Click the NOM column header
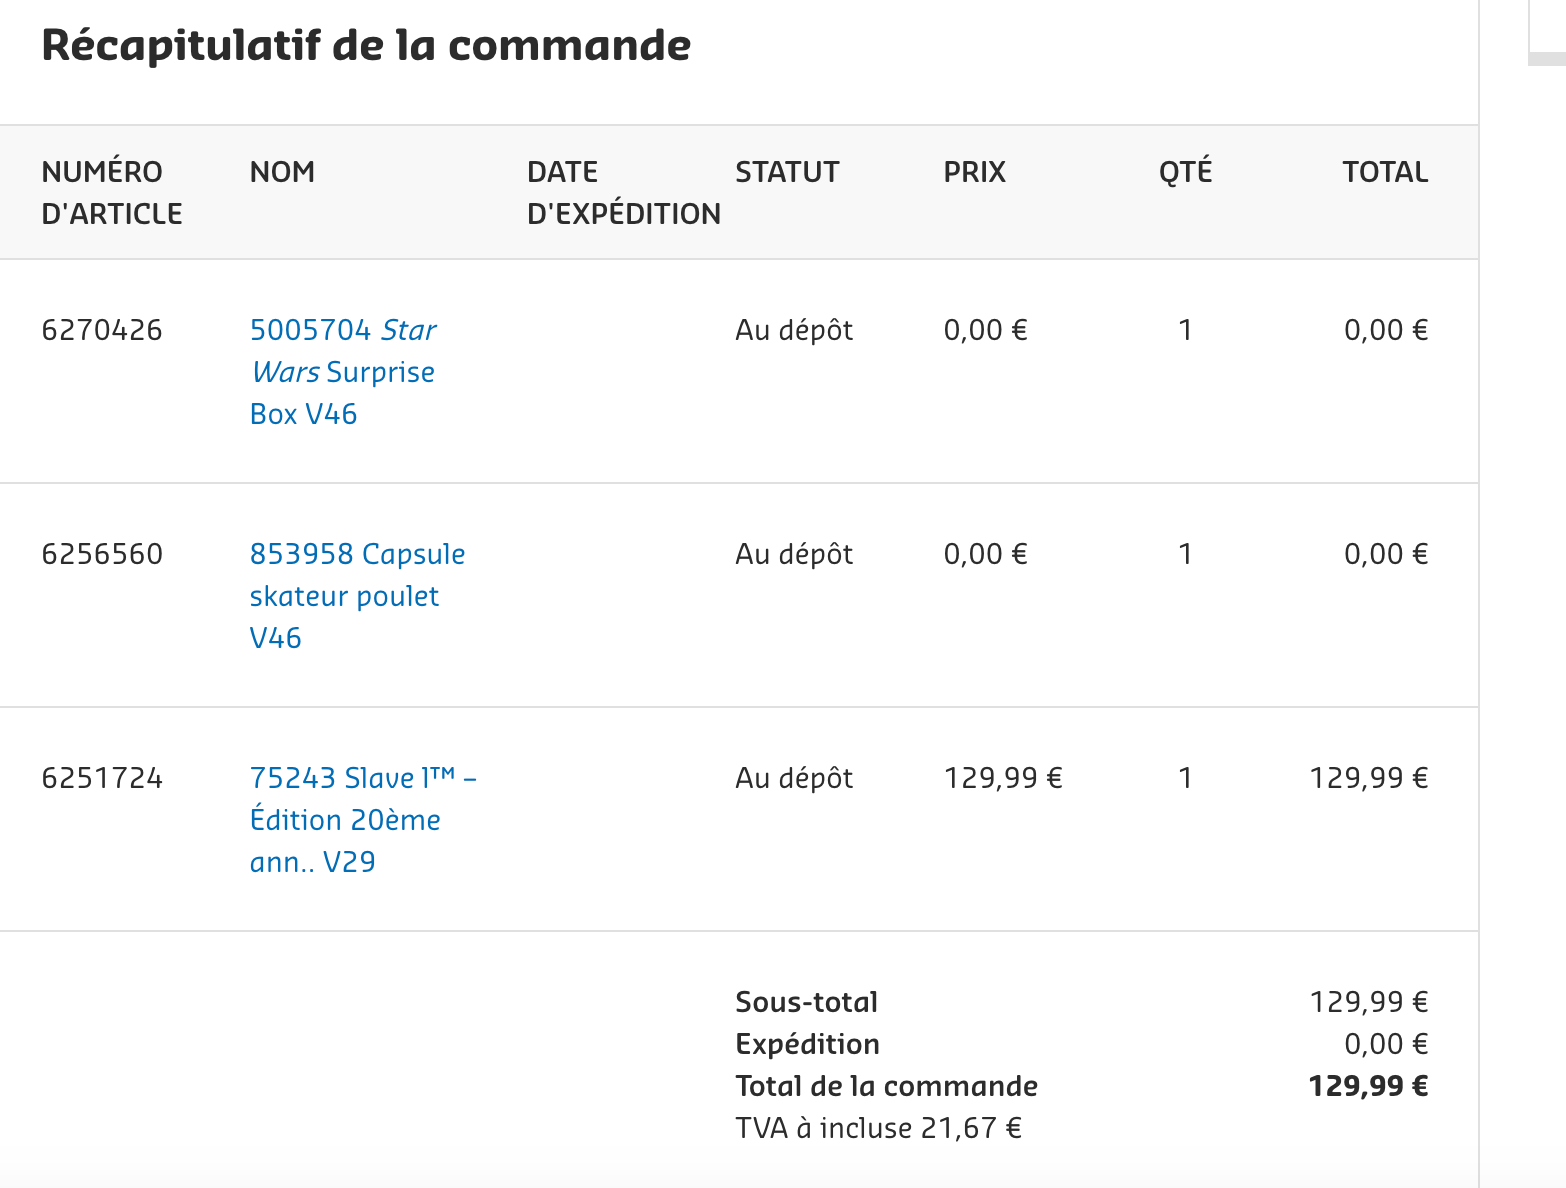 click(282, 172)
